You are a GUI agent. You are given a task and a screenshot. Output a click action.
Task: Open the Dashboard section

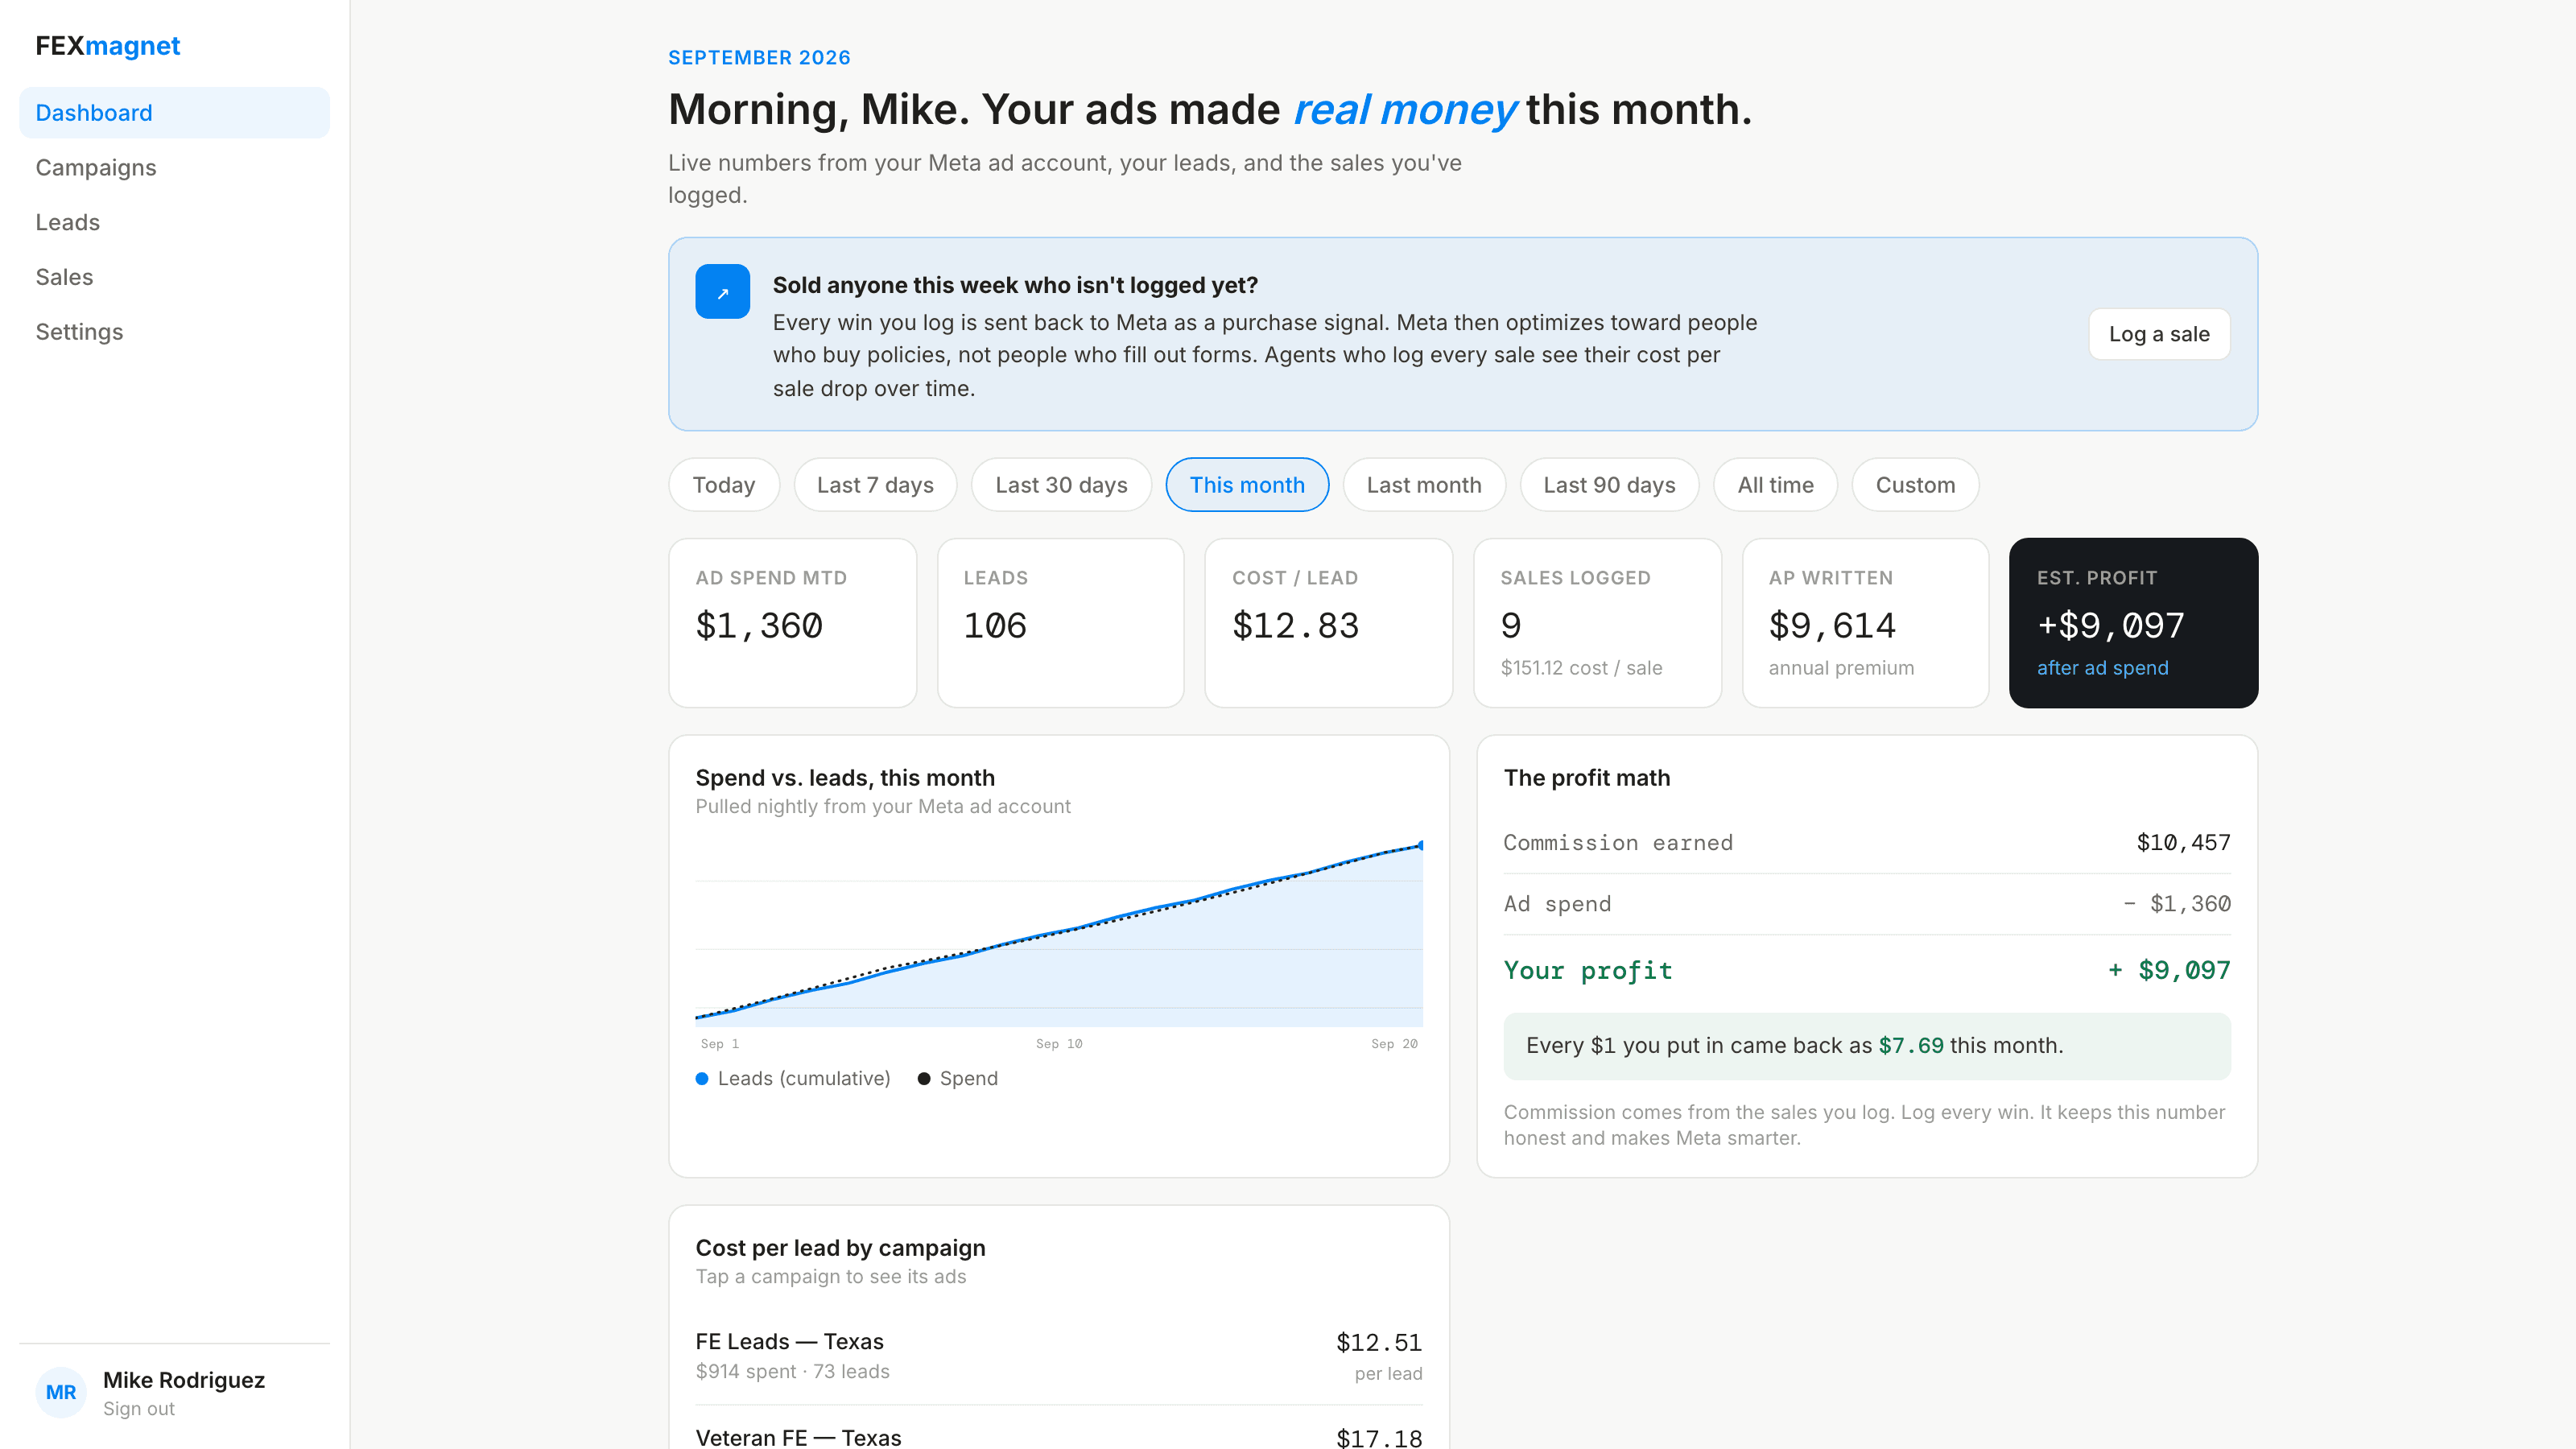(174, 113)
